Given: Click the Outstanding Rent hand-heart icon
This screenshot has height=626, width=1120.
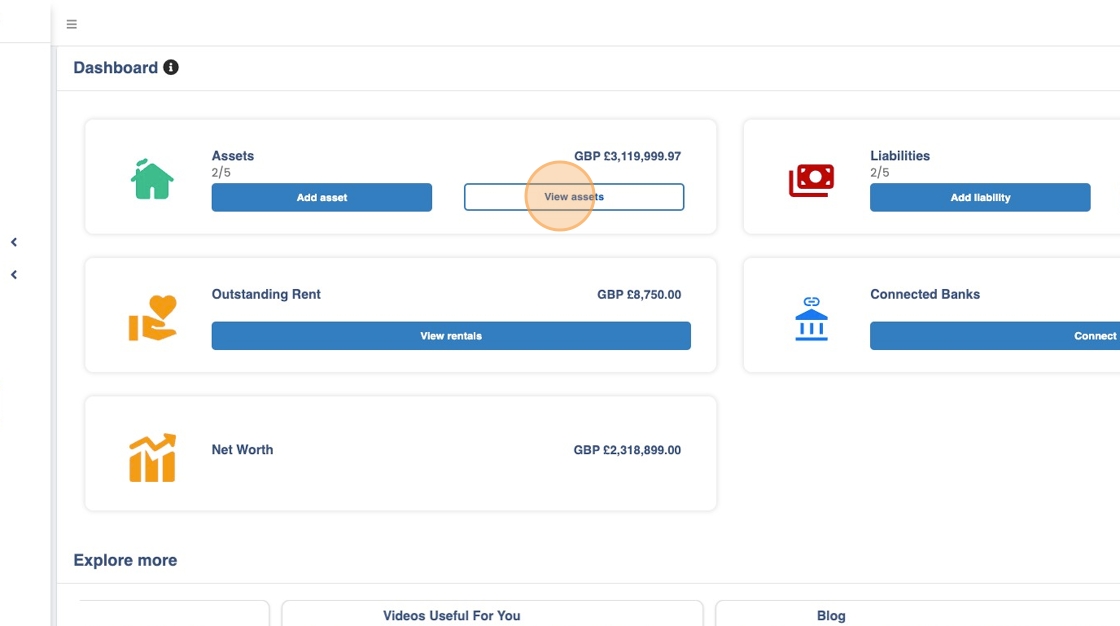Looking at the screenshot, I should pos(152,318).
